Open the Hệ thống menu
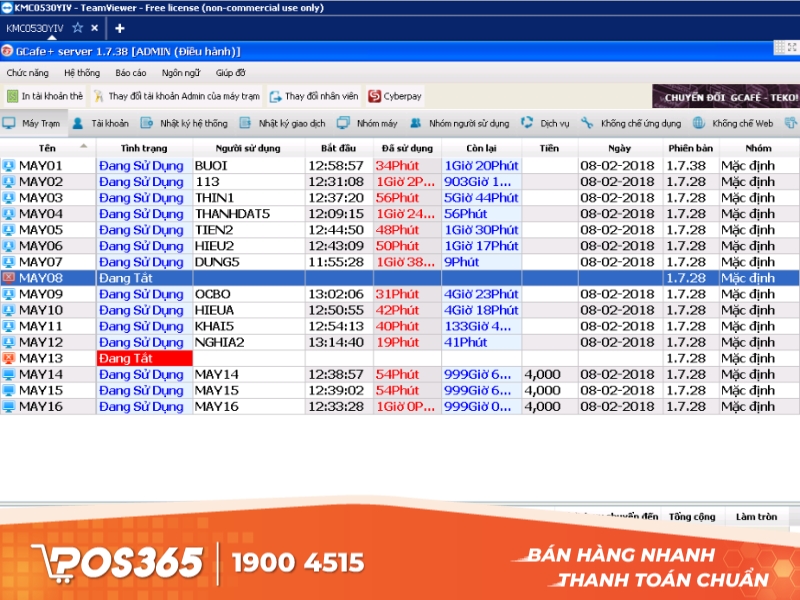The image size is (800, 600). [81, 72]
